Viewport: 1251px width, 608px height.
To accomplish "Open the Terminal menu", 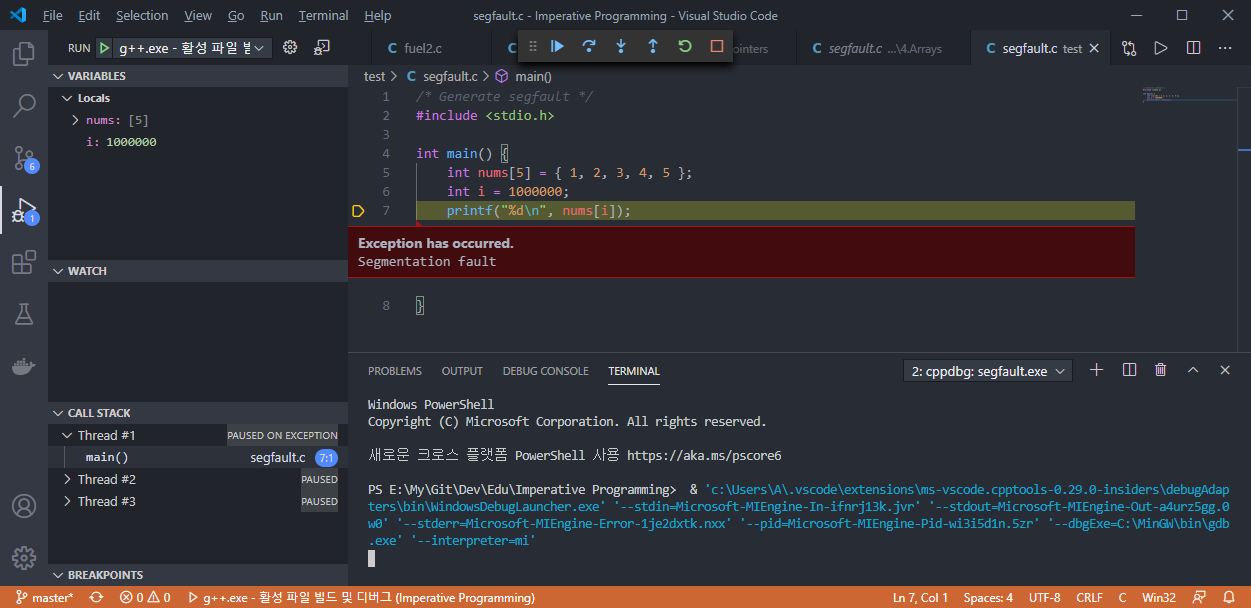I will click(x=322, y=15).
